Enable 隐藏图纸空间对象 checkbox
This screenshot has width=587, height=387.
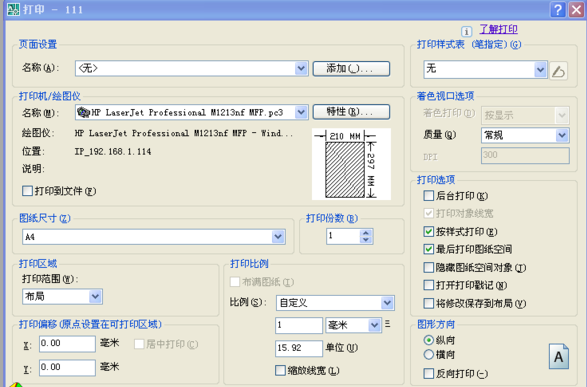point(428,267)
